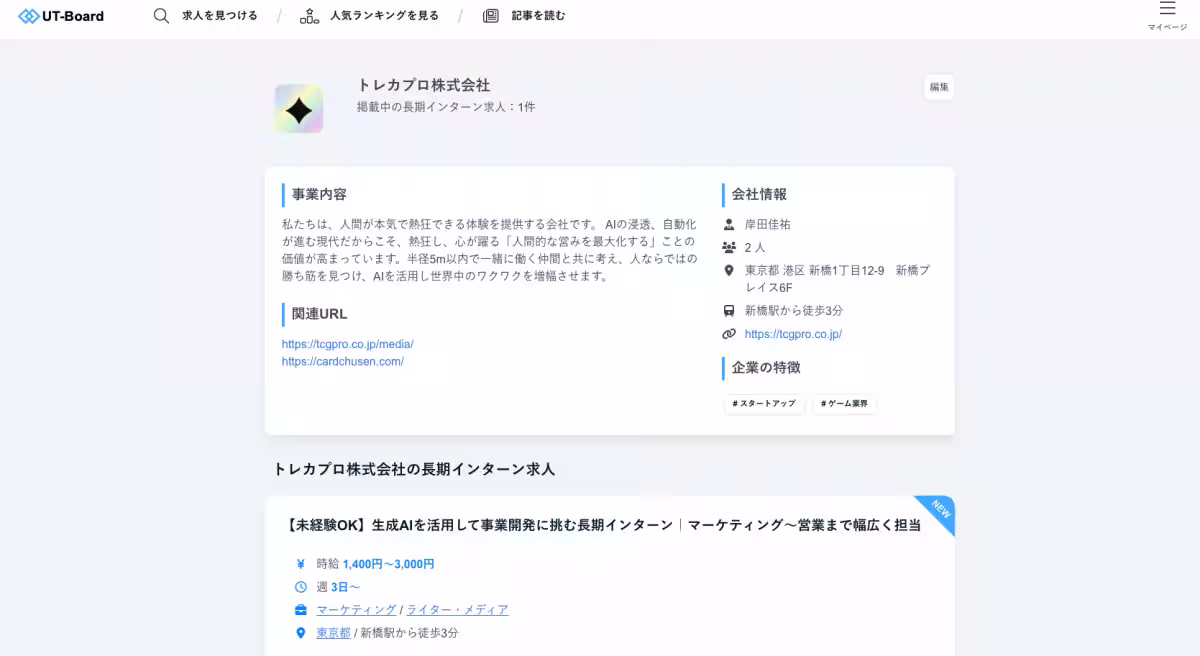The height and width of the screenshot is (656, 1200).
Task: Click the yen icon in the job listing
Action: coord(301,564)
